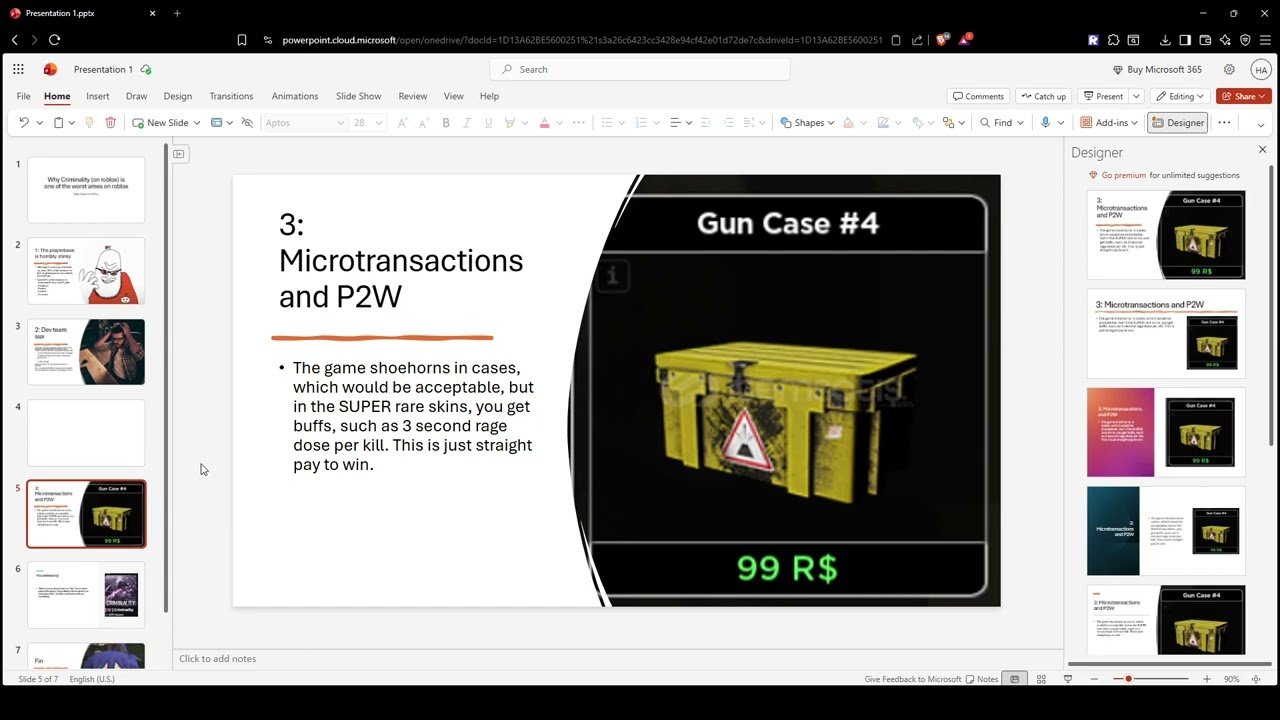Toggle the Notes pane

[x=982, y=679]
